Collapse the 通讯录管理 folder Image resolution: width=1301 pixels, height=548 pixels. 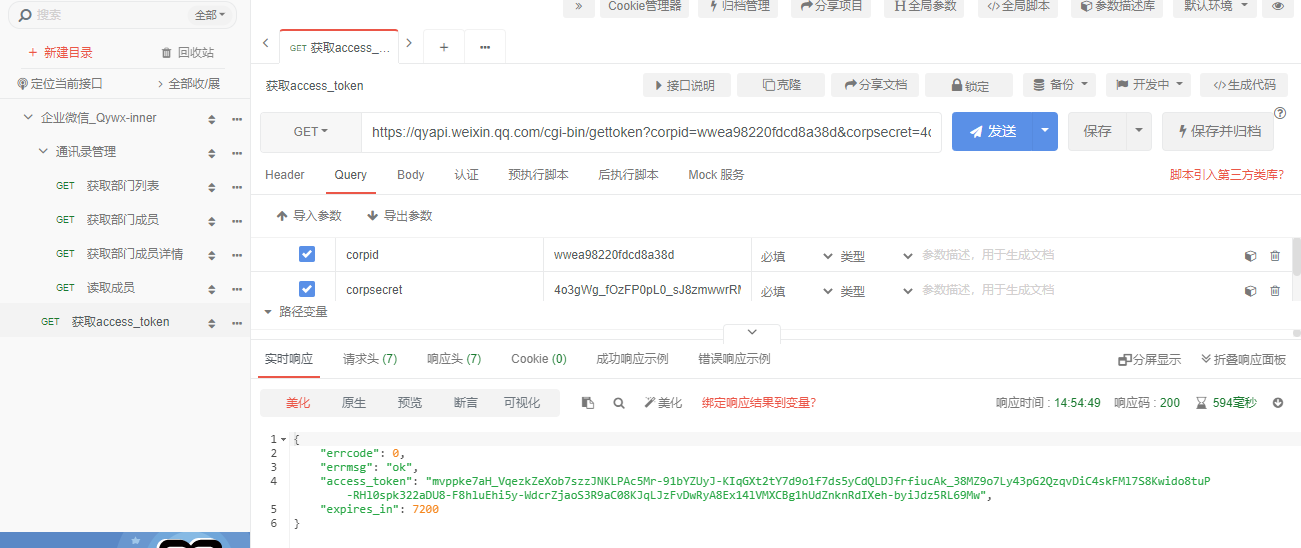click(x=43, y=152)
